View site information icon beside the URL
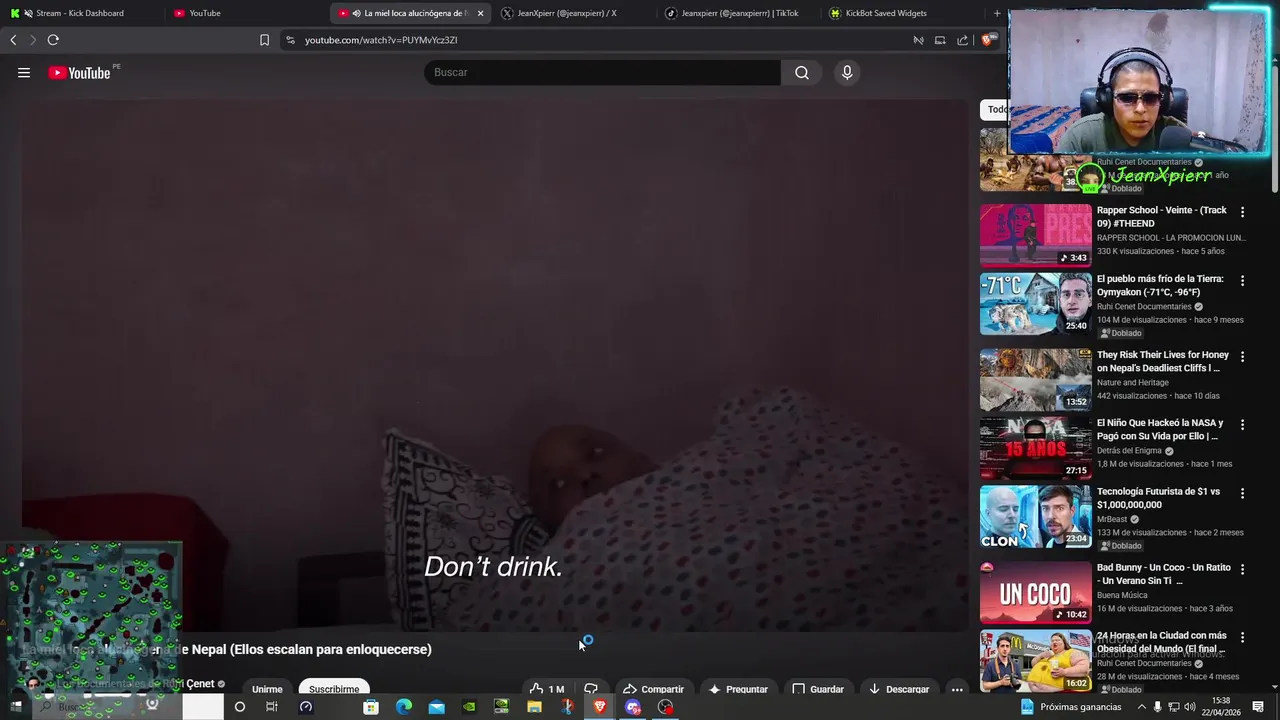 pos(290,40)
